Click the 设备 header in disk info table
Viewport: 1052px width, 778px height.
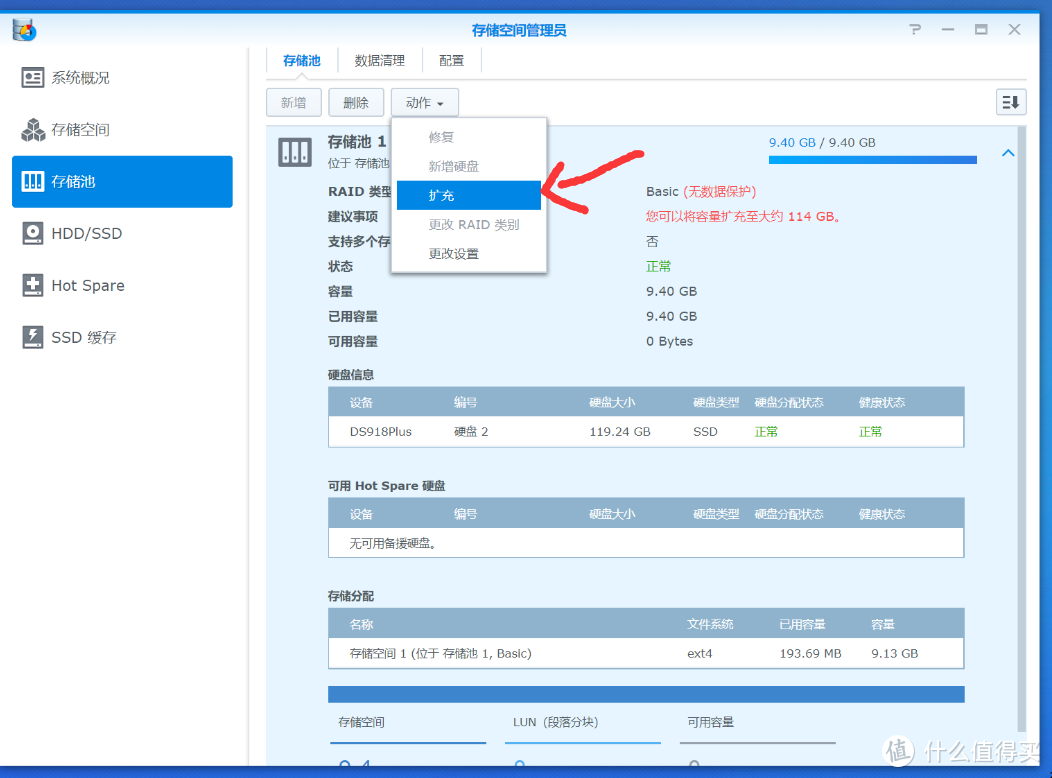(361, 402)
